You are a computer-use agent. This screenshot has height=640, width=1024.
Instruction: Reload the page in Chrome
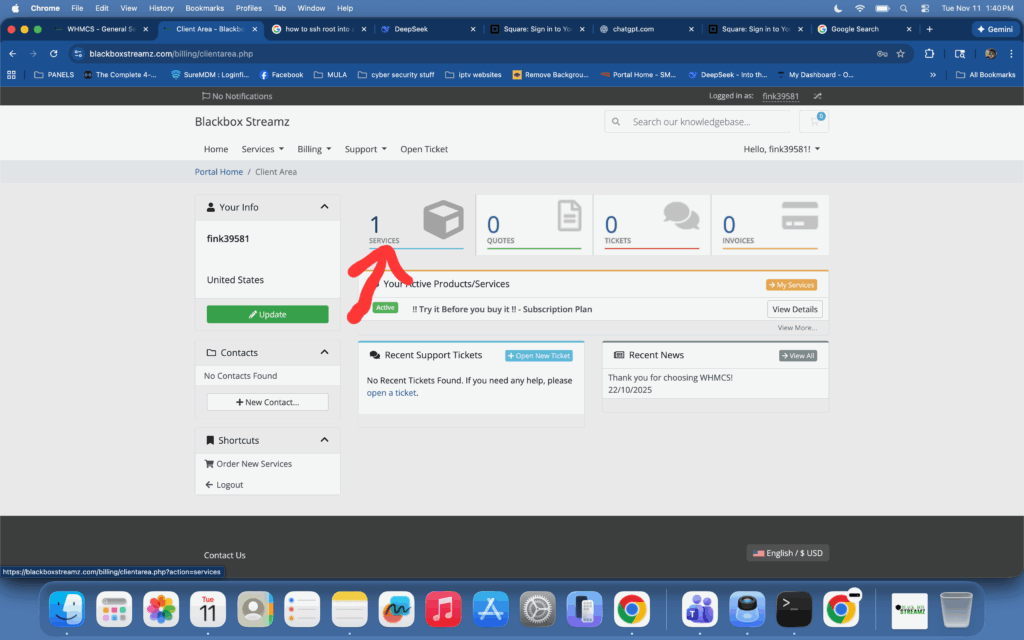tap(54, 53)
